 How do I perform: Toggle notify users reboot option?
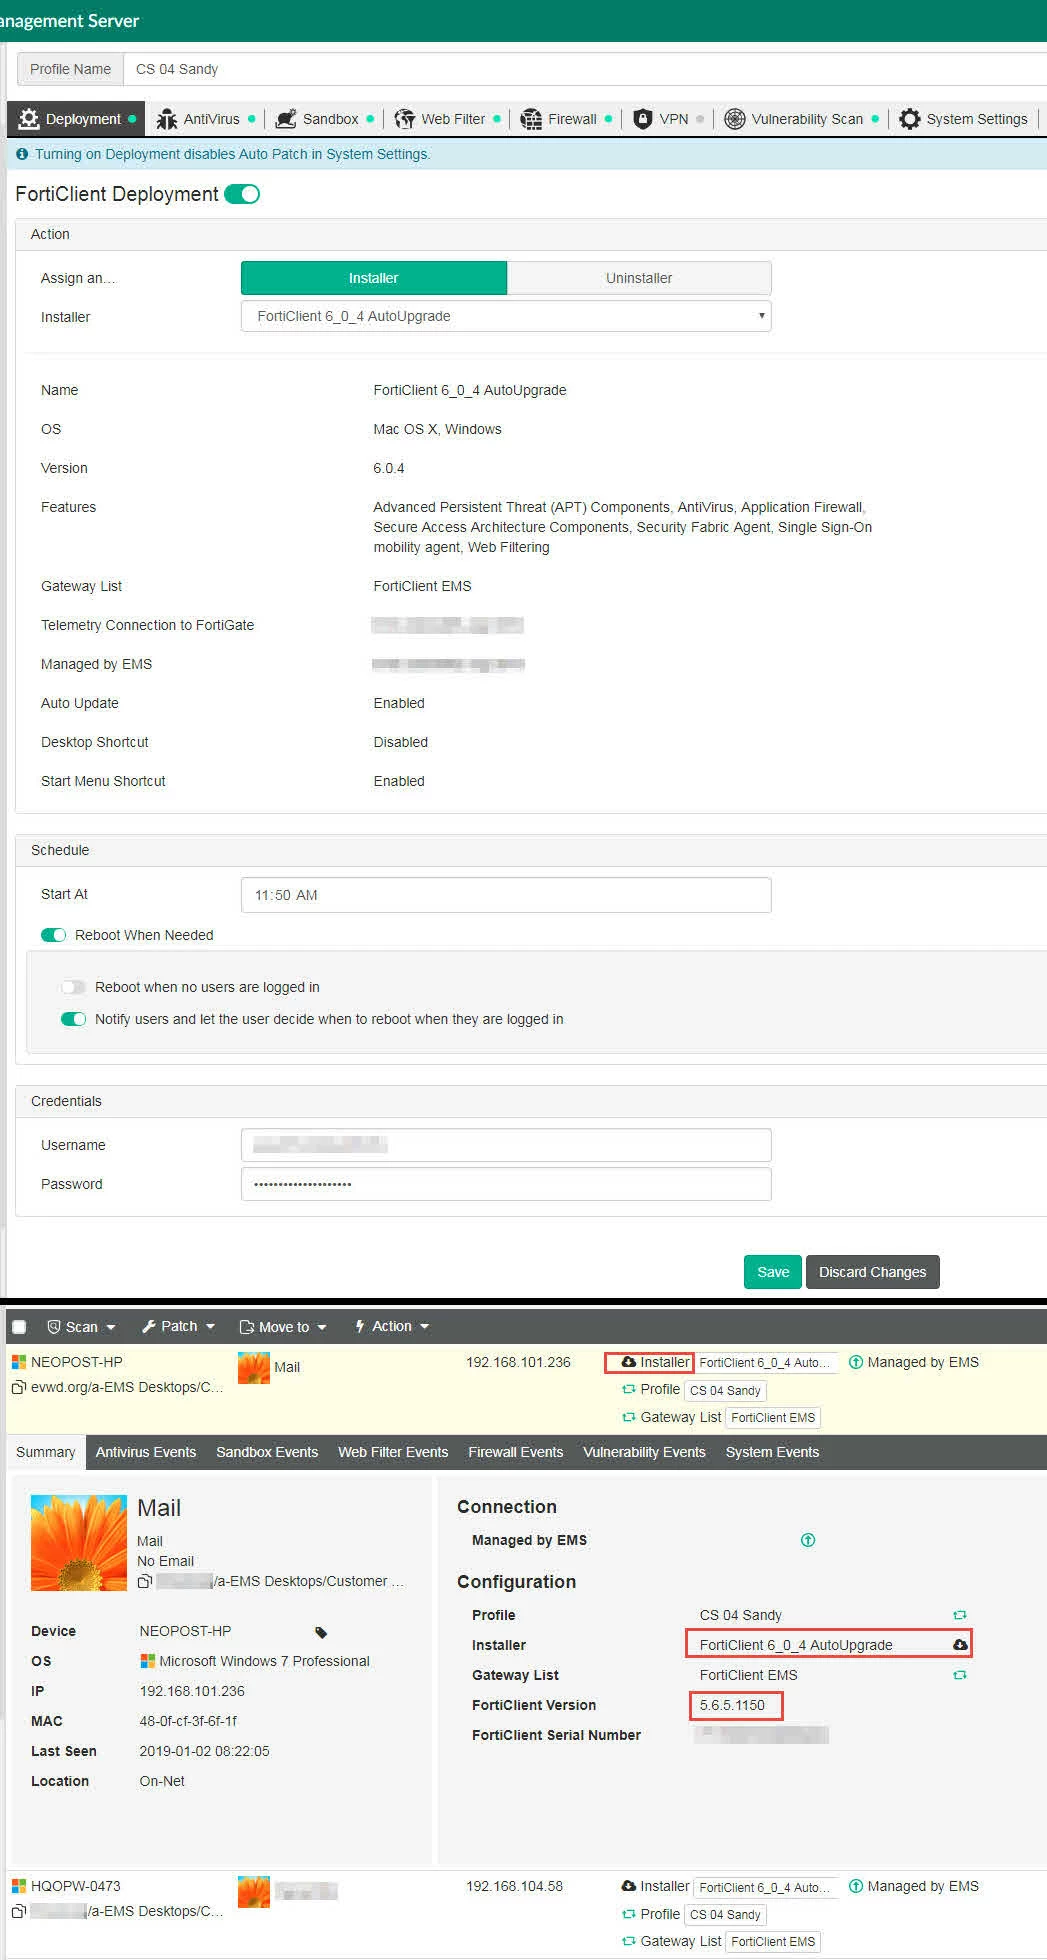(73, 1019)
